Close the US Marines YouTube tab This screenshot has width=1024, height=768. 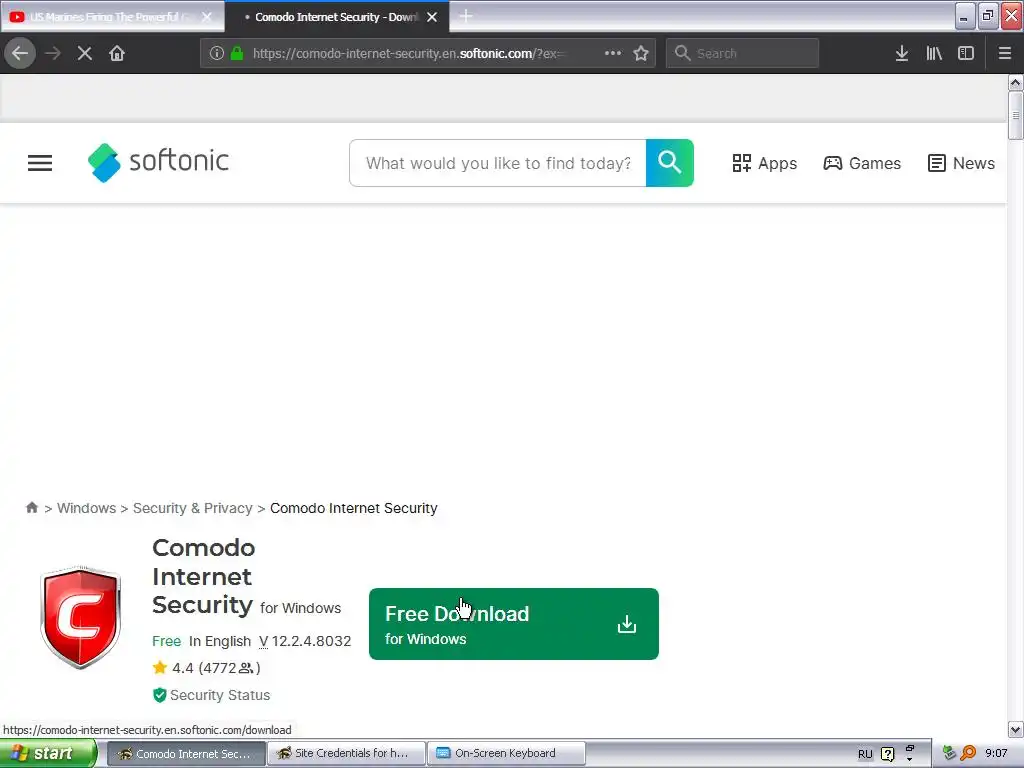[206, 17]
